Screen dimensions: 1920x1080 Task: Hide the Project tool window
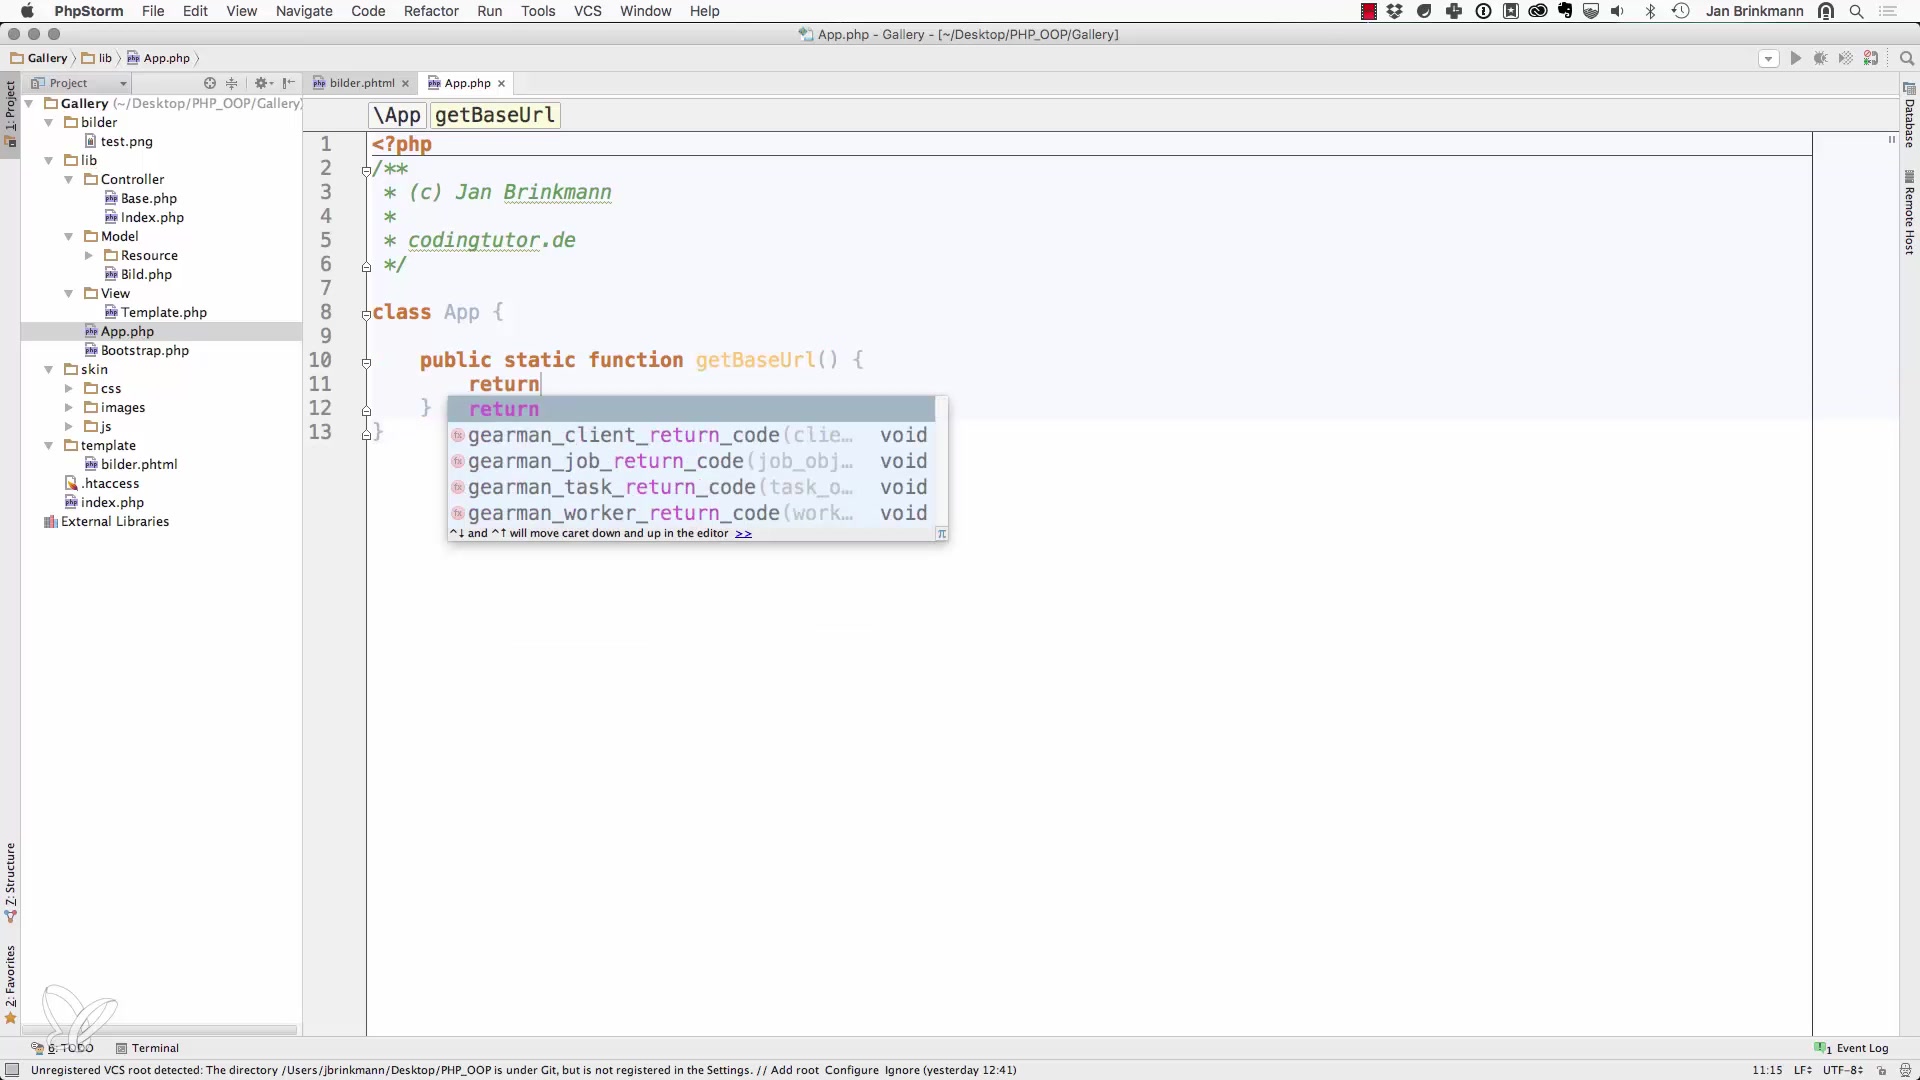coord(289,83)
